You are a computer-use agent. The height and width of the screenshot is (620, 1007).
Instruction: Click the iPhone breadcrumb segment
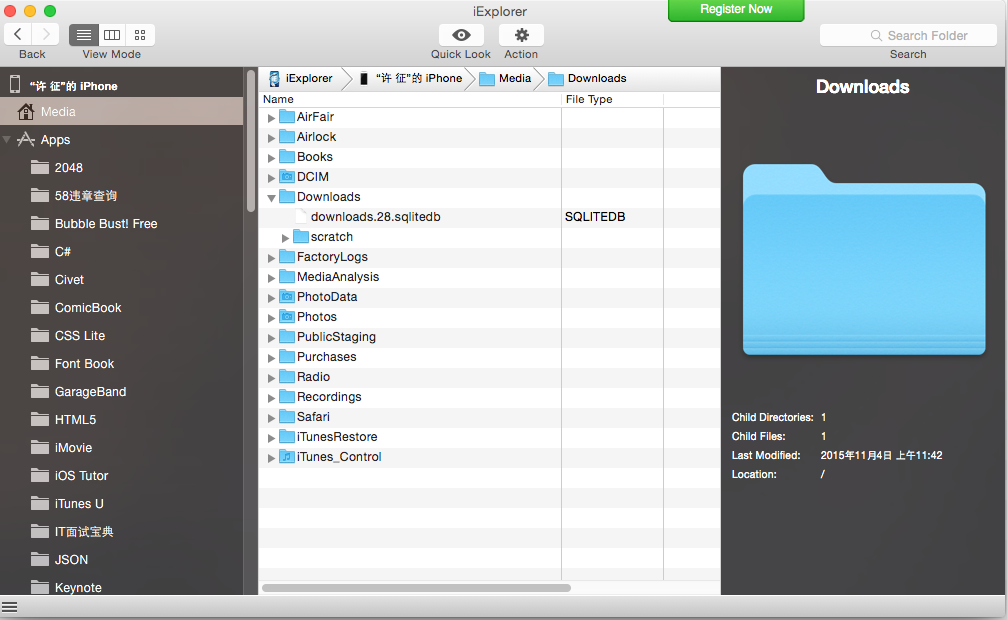411,78
